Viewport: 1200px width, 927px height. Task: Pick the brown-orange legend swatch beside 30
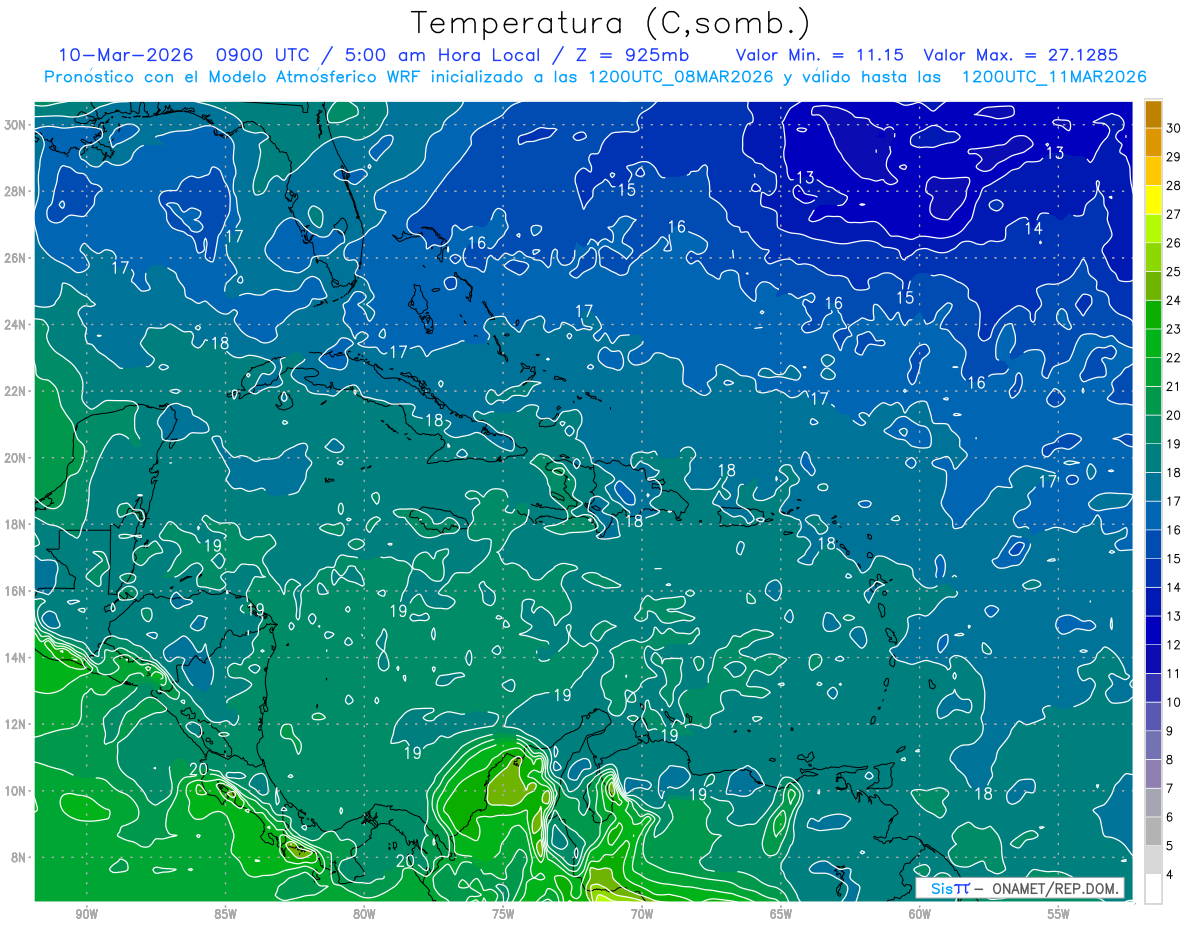tap(1153, 114)
